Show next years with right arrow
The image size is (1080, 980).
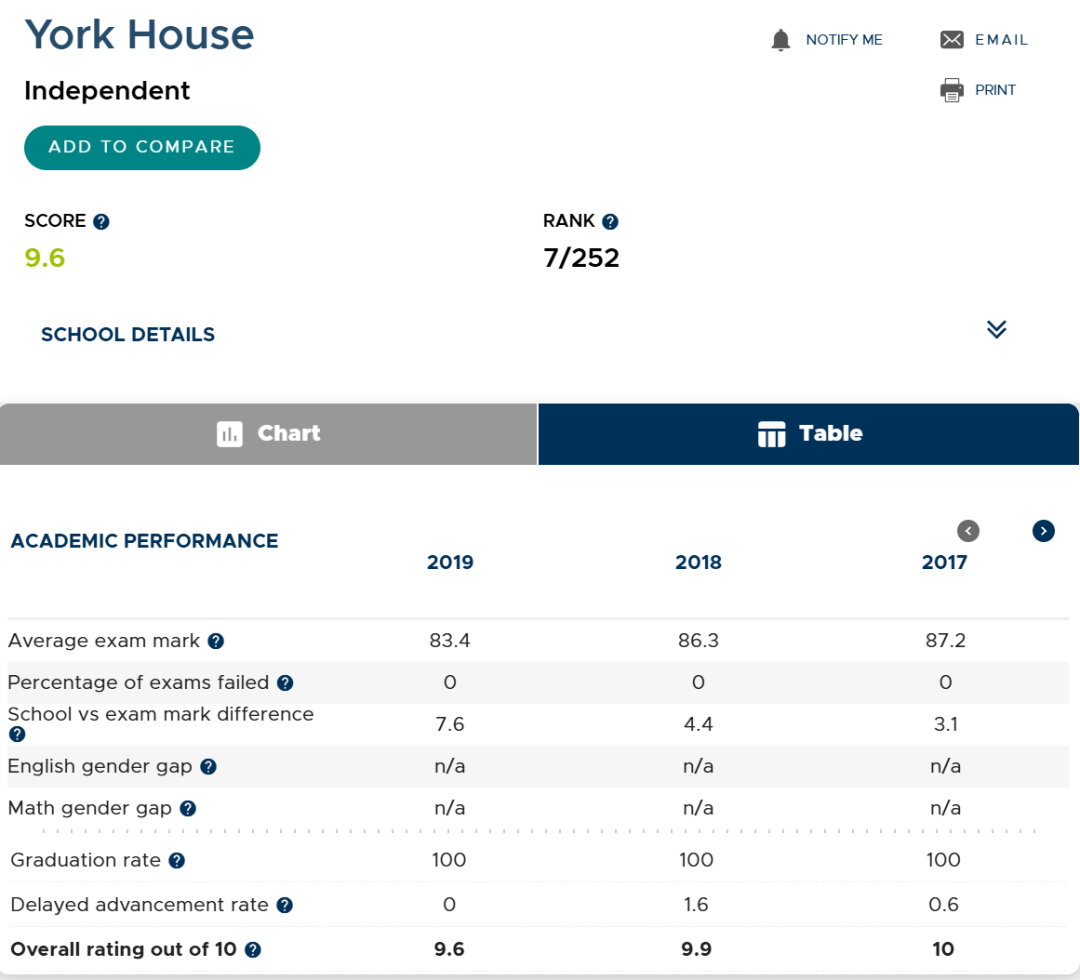[x=1043, y=531]
